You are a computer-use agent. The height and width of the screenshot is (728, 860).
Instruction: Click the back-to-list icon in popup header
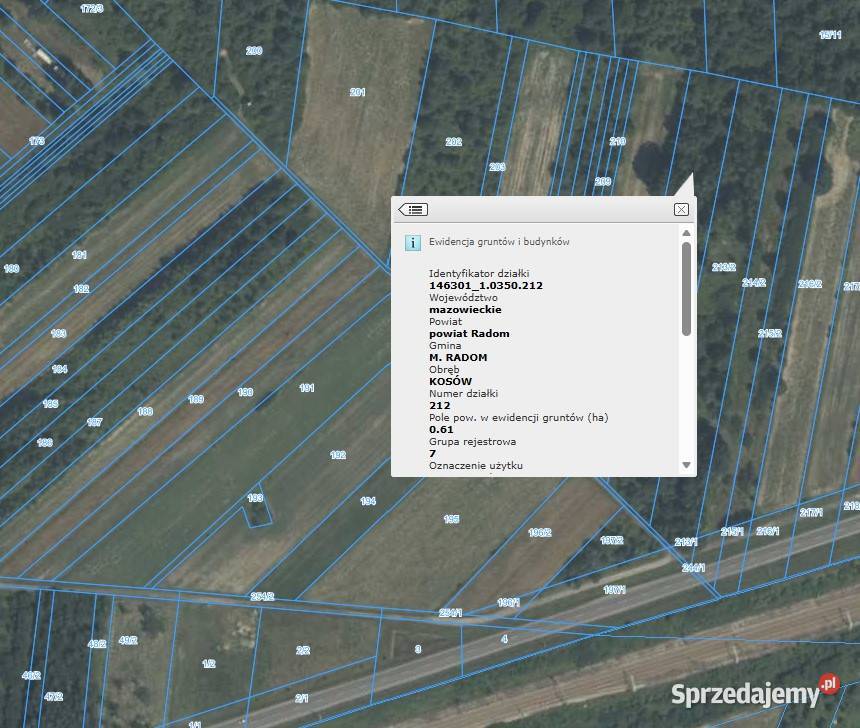point(413,209)
